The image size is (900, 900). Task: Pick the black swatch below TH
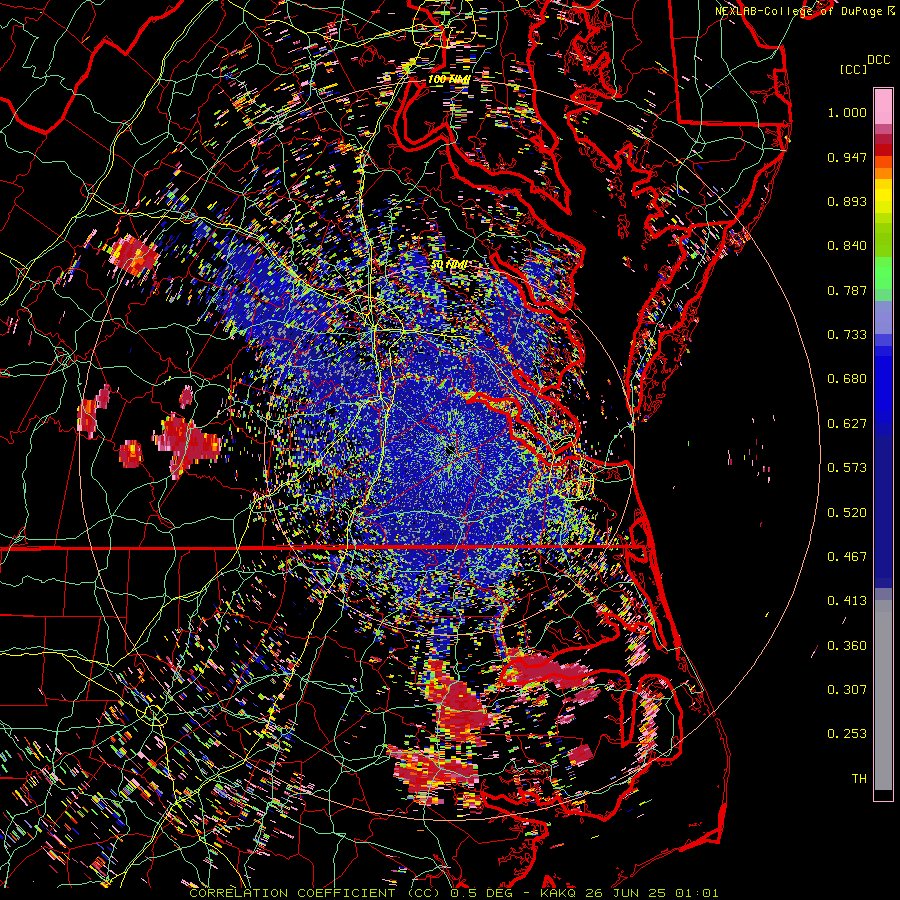[883, 795]
